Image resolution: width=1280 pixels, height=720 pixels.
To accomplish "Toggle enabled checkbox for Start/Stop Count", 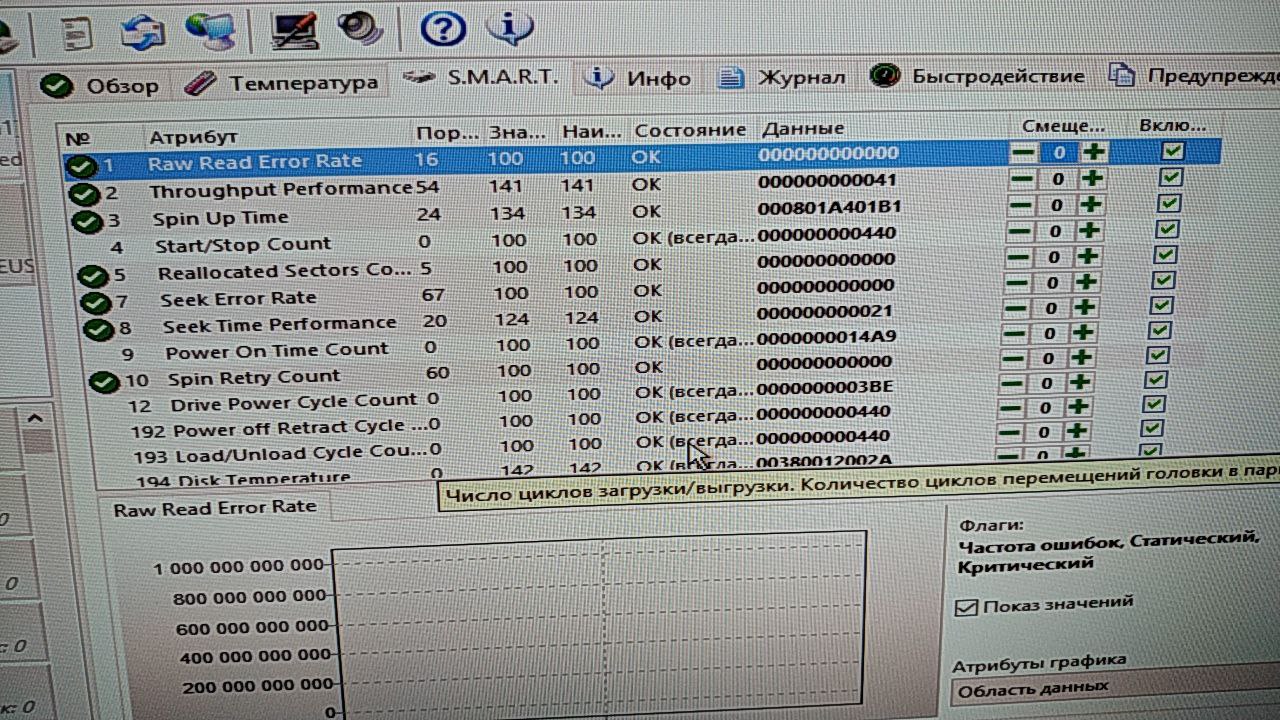I will 1165,230.
